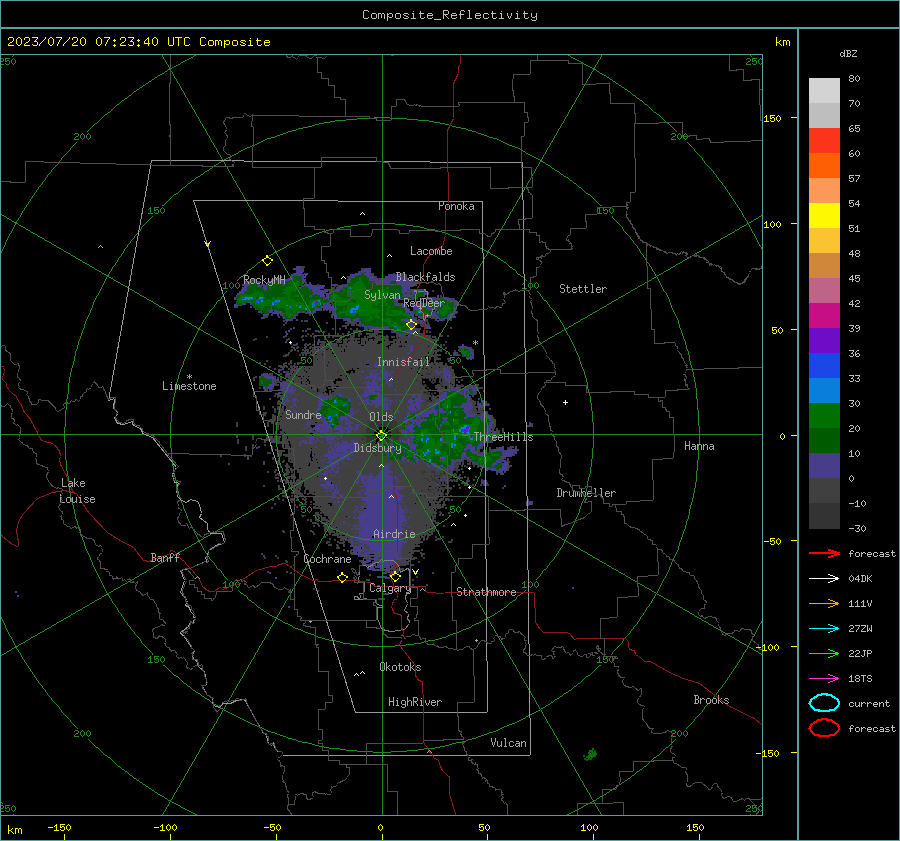This screenshot has width=900, height=841.
Task: Click the Drumheller city label
Action: click(x=586, y=493)
